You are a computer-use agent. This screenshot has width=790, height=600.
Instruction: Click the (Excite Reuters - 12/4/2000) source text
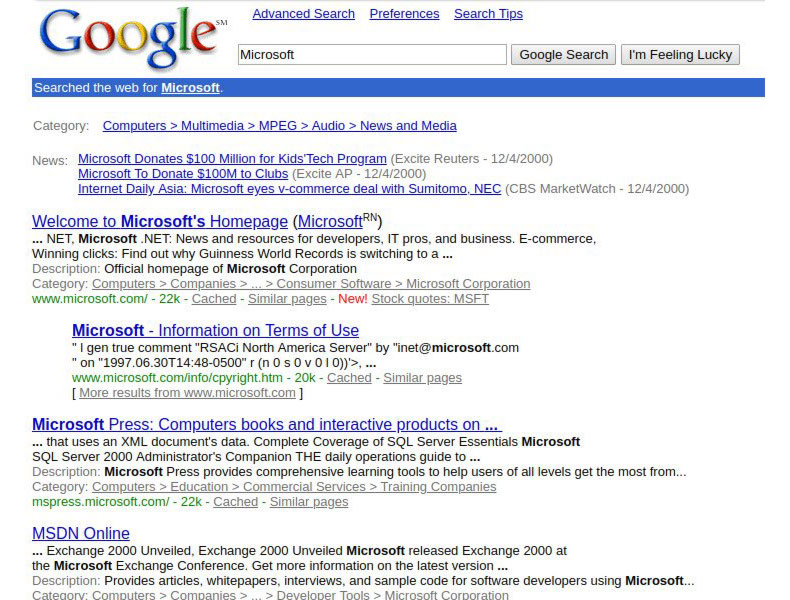pyautogui.click(x=472, y=159)
